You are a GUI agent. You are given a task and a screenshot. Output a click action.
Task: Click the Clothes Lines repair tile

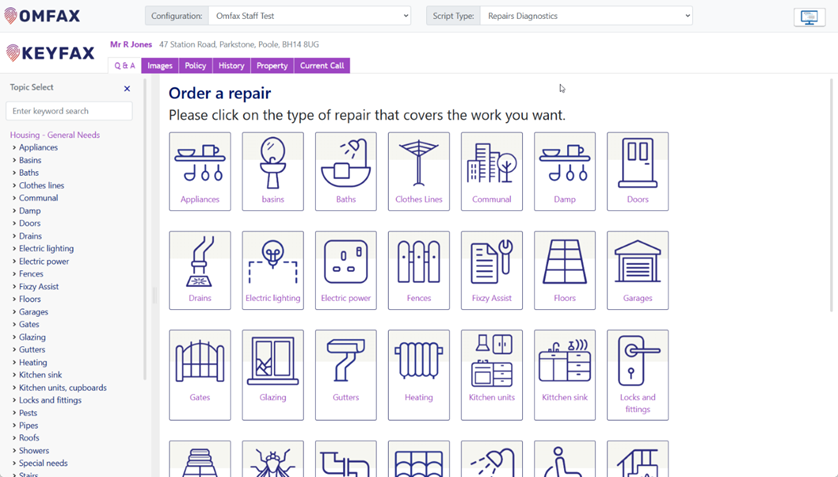(x=419, y=171)
